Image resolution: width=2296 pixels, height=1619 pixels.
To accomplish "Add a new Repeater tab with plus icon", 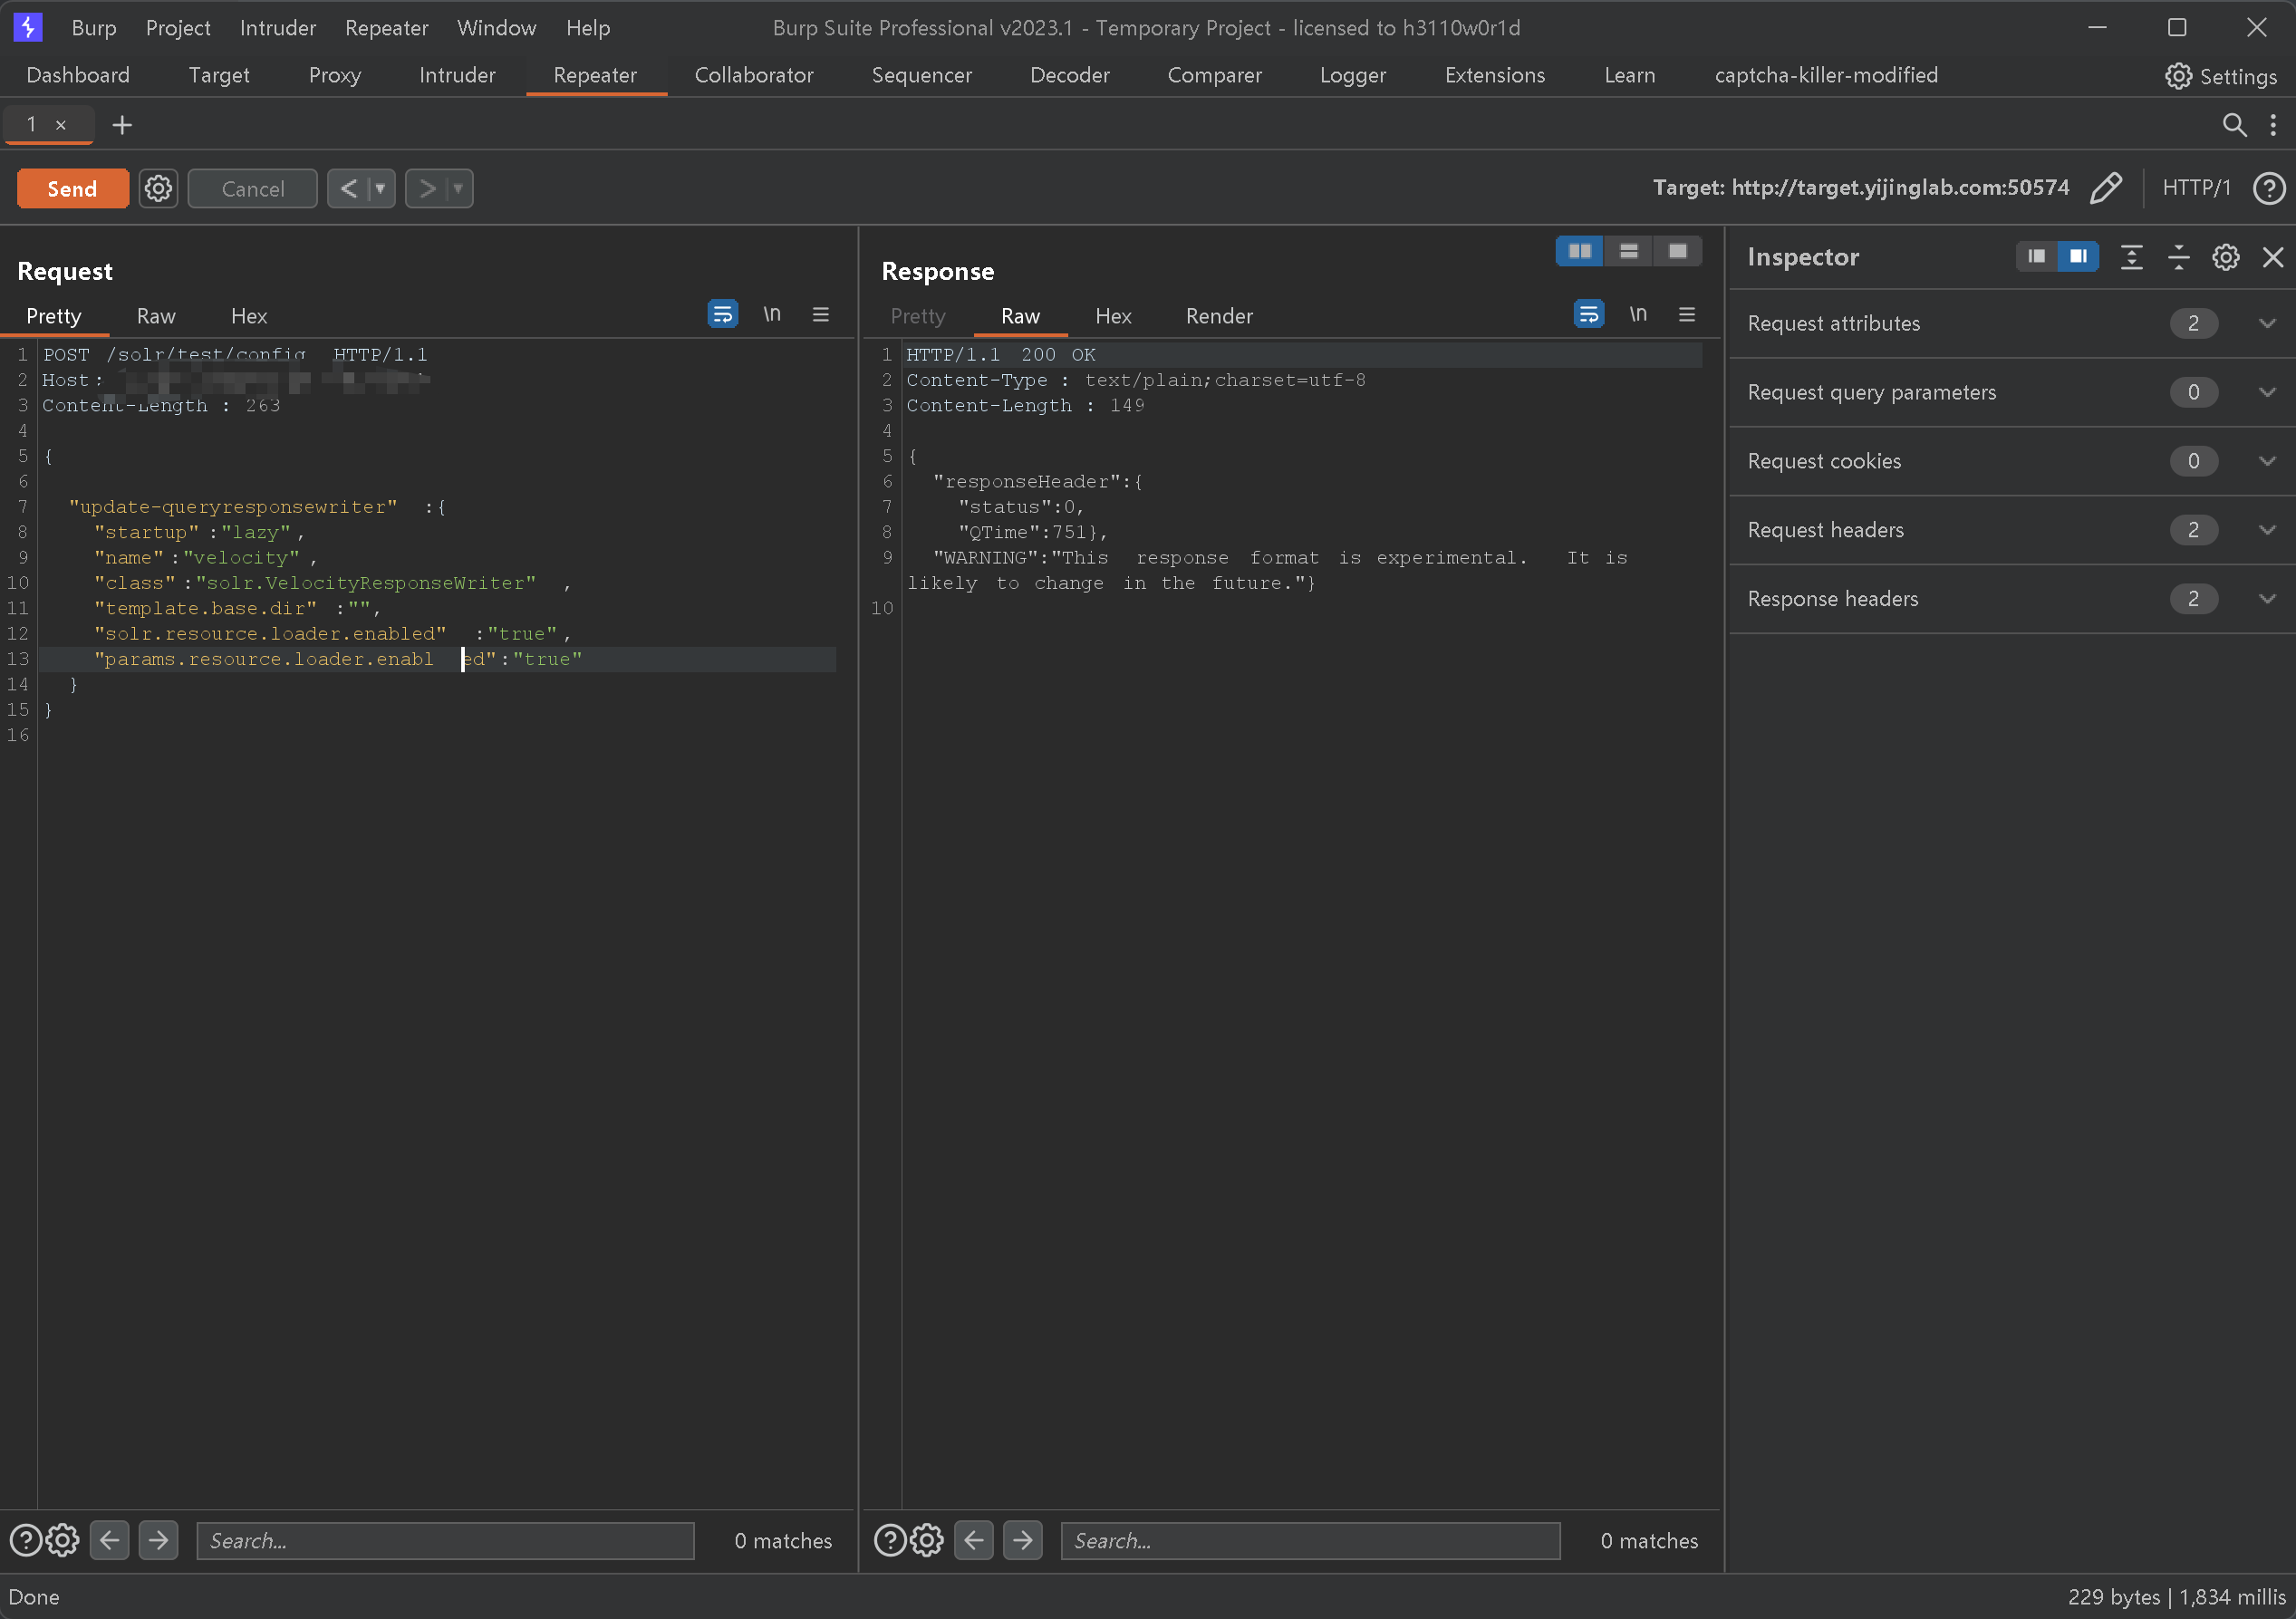I will (x=122, y=125).
